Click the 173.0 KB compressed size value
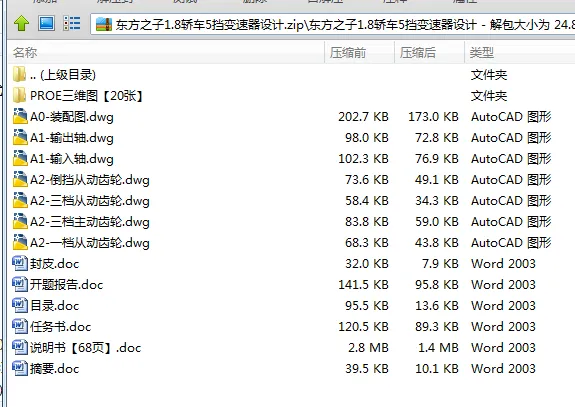 coord(433,117)
